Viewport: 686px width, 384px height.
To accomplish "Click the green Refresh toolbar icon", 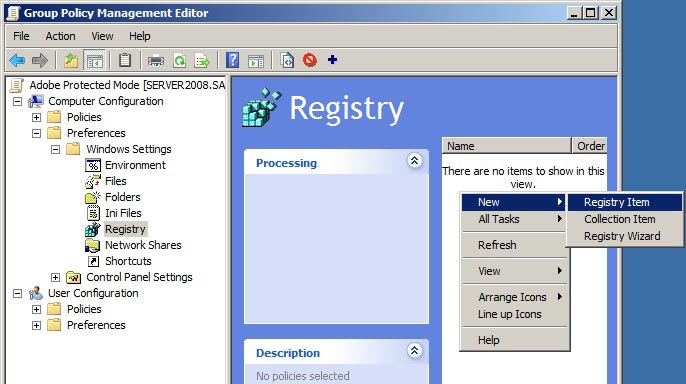I will [179, 60].
